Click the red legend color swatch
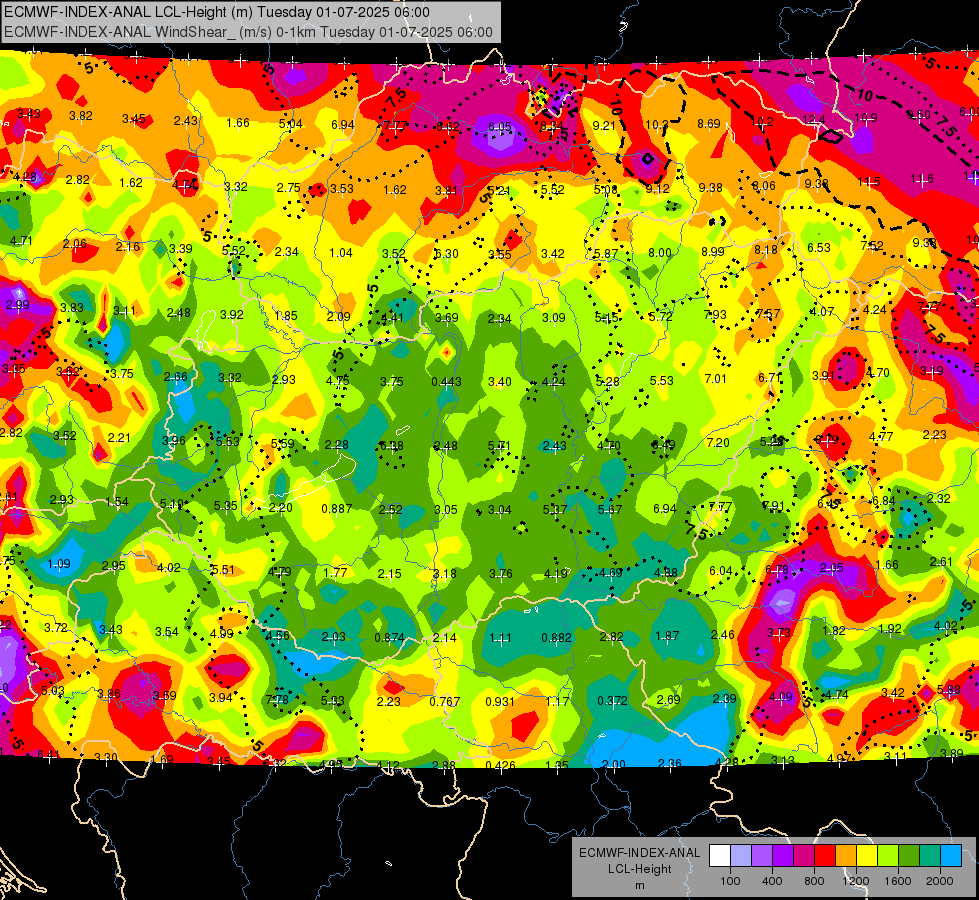 coord(825,856)
